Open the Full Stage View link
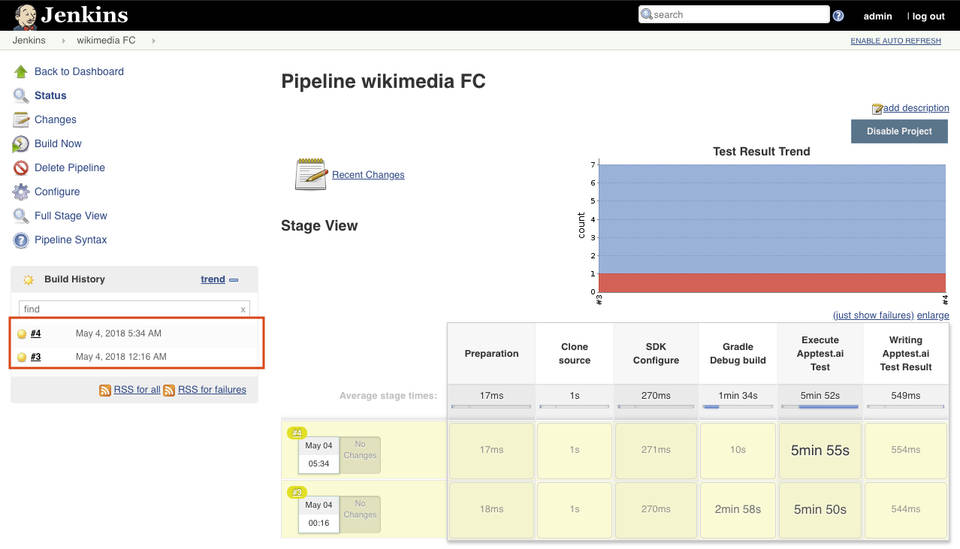Screen dimensions: 960x549 [x=70, y=216]
